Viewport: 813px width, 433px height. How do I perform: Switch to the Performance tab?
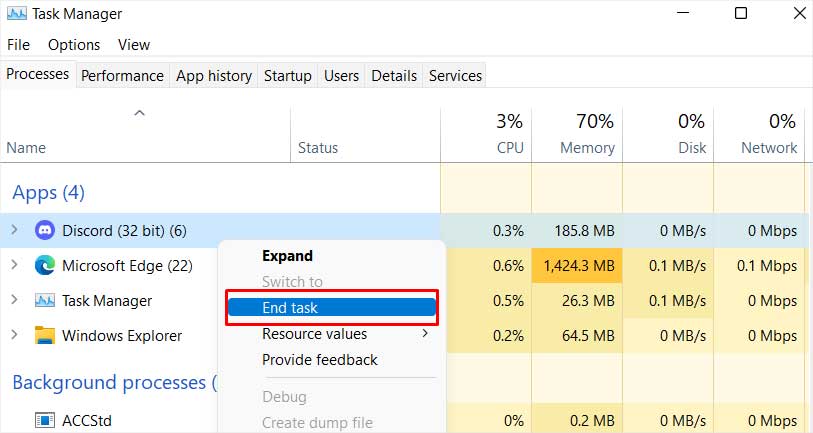pos(122,76)
